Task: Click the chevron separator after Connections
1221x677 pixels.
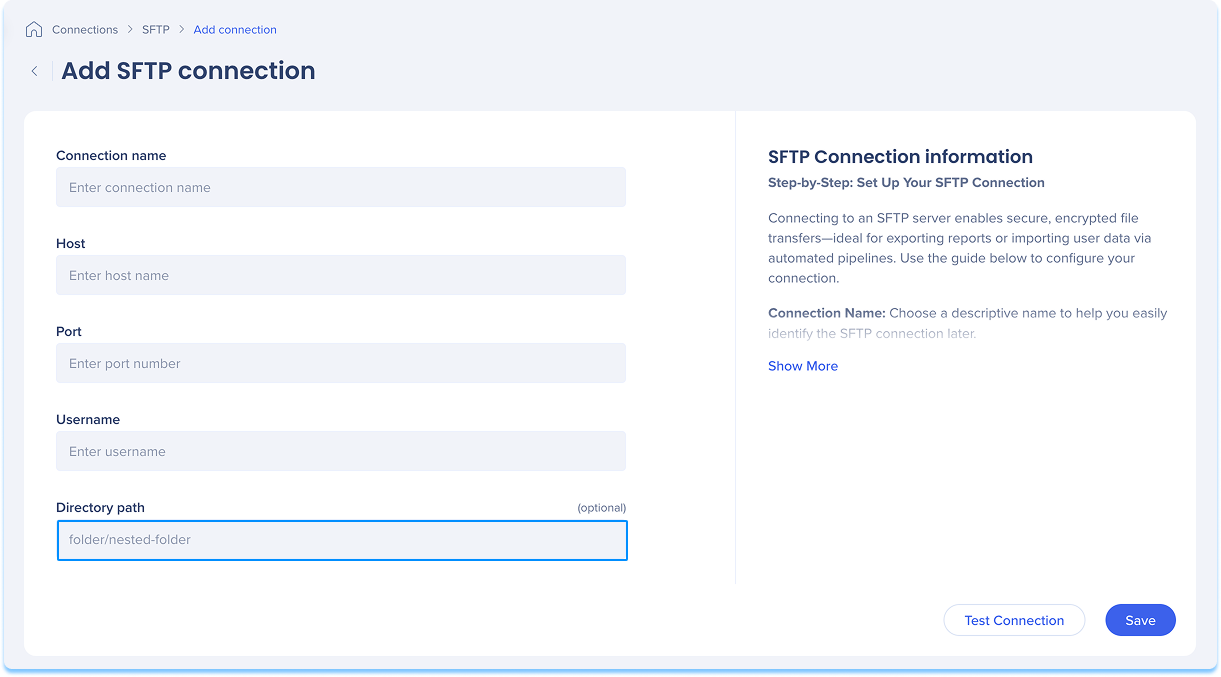Action: [130, 30]
